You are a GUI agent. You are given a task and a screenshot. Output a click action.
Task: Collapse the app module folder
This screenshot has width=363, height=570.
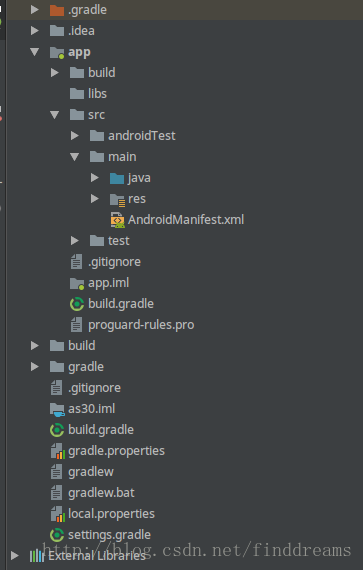[35, 52]
